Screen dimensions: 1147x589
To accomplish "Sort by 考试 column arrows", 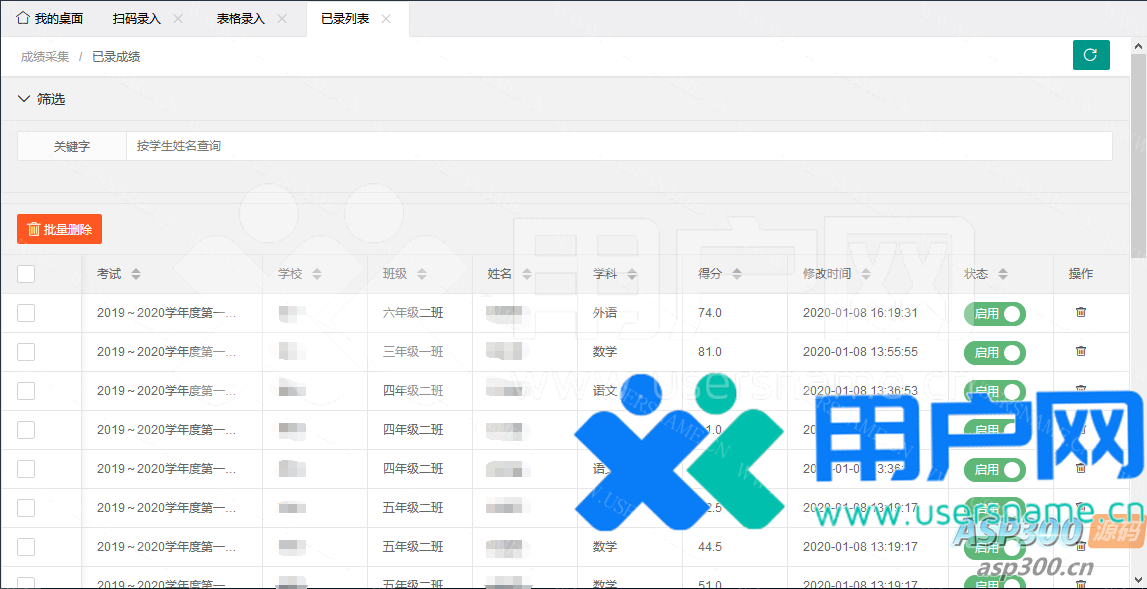I will click(x=136, y=274).
